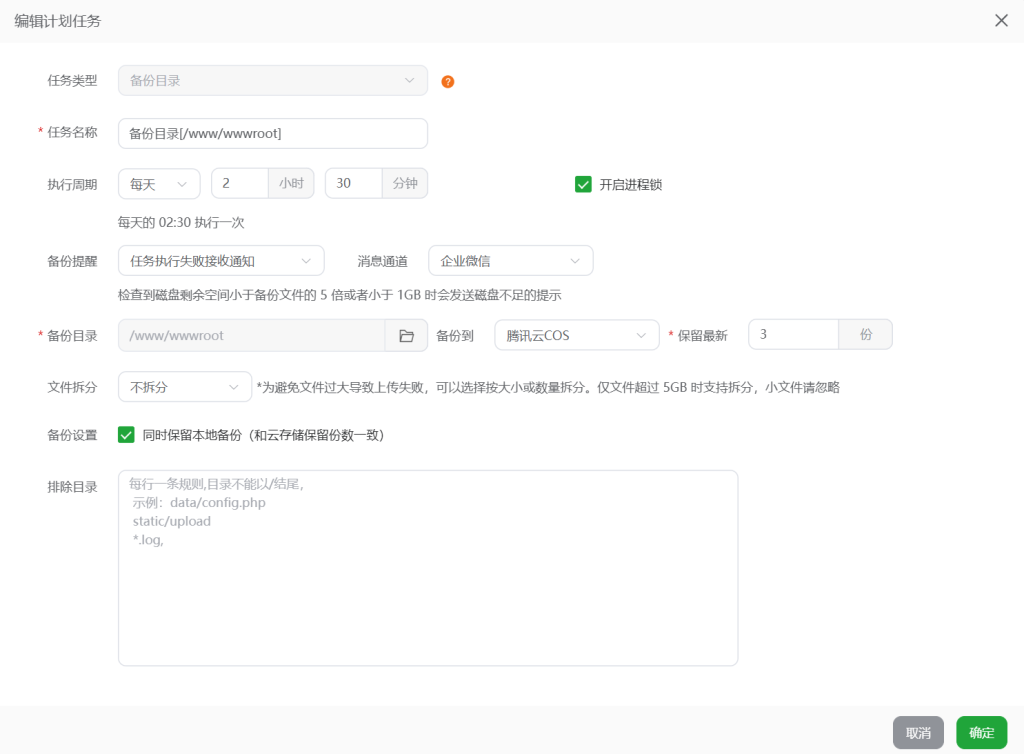1024x754 pixels.
Task: Click the folder browse icon beside backup directory
Action: [x=407, y=336]
